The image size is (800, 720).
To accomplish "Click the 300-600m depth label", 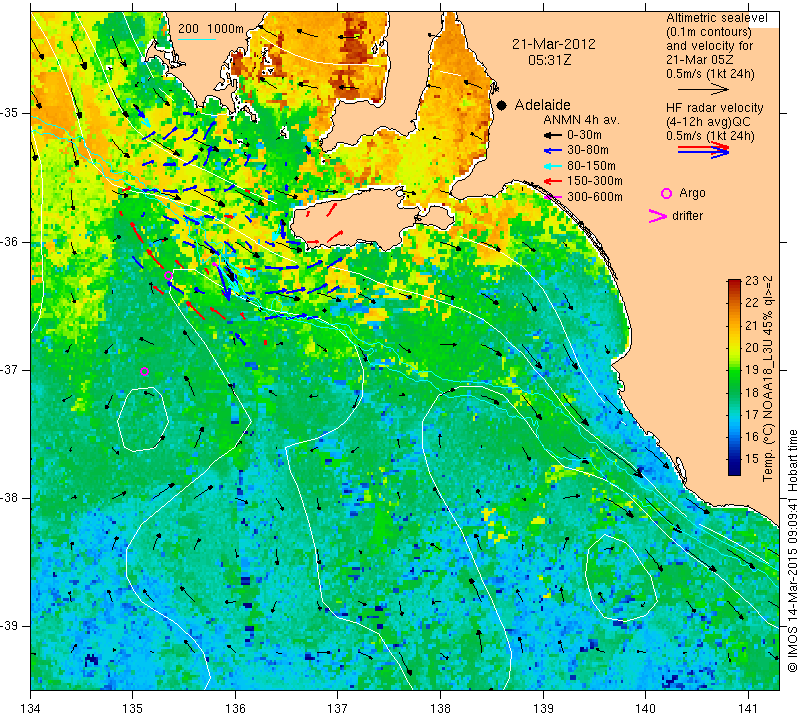I will pyautogui.click(x=595, y=197).
